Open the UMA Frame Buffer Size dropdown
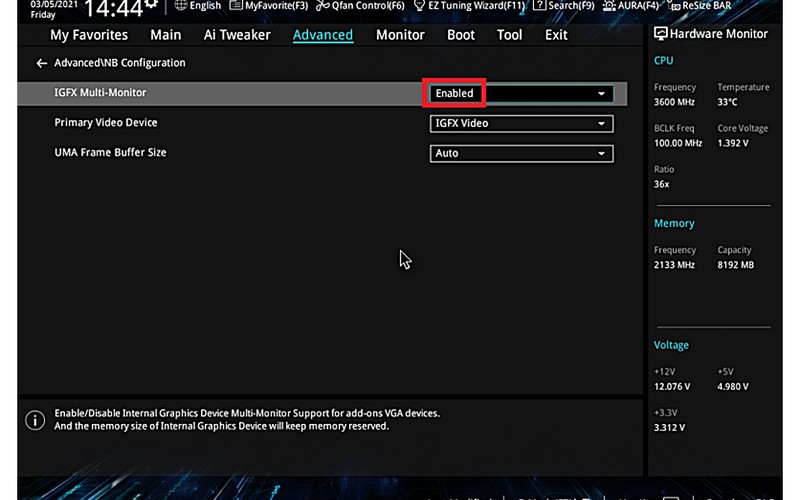800x500 pixels. tap(521, 153)
